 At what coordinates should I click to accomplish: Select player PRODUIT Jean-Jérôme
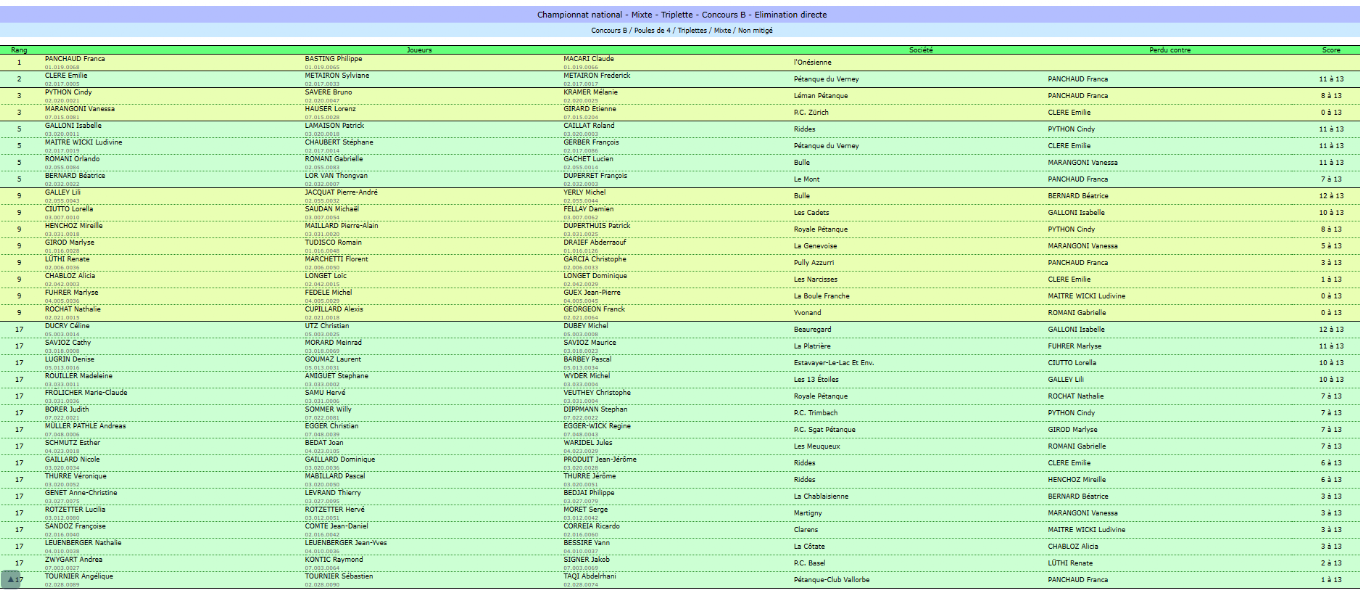click(600, 459)
